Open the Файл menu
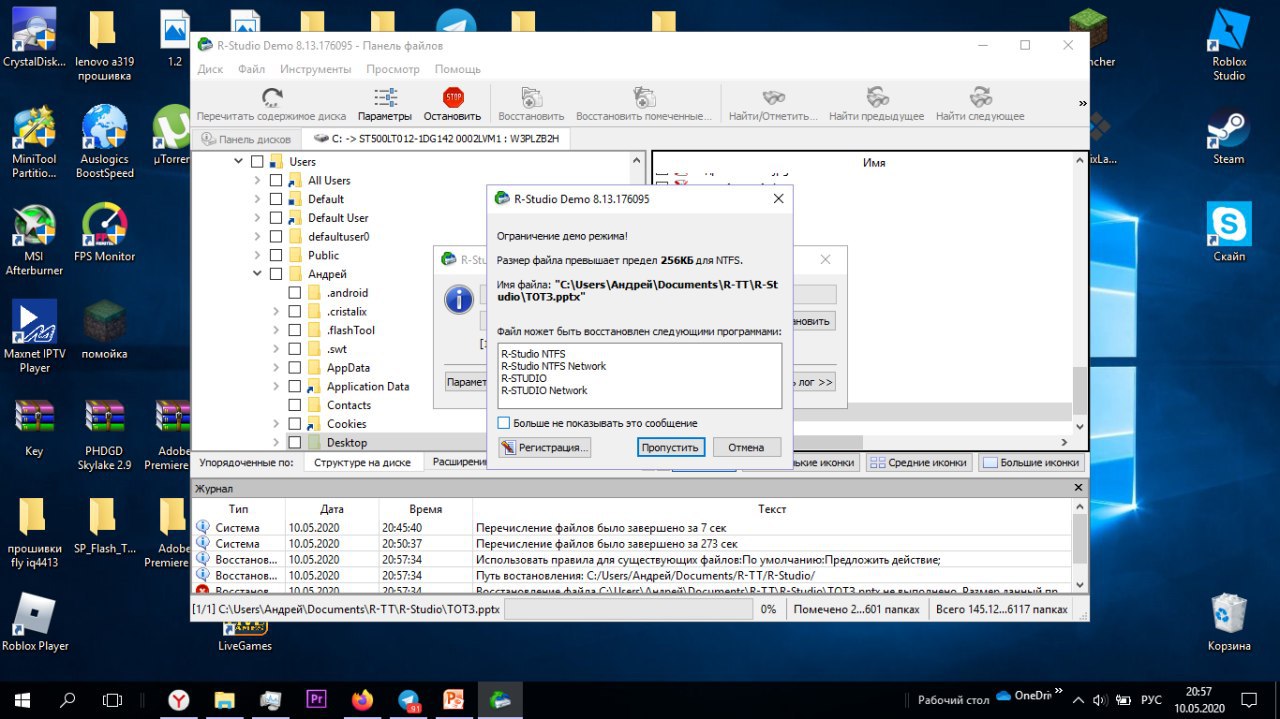This screenshot has height=719, width=1280. coord(251,69)
